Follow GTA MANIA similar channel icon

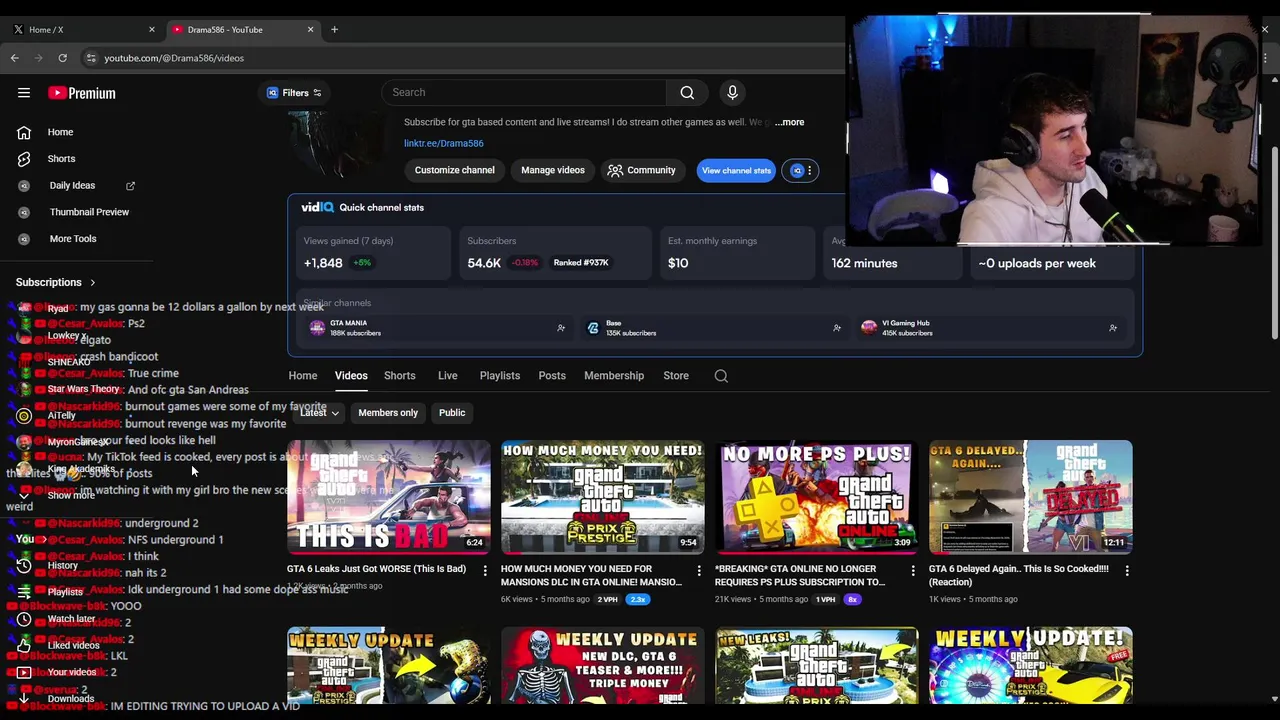(561, 328)
